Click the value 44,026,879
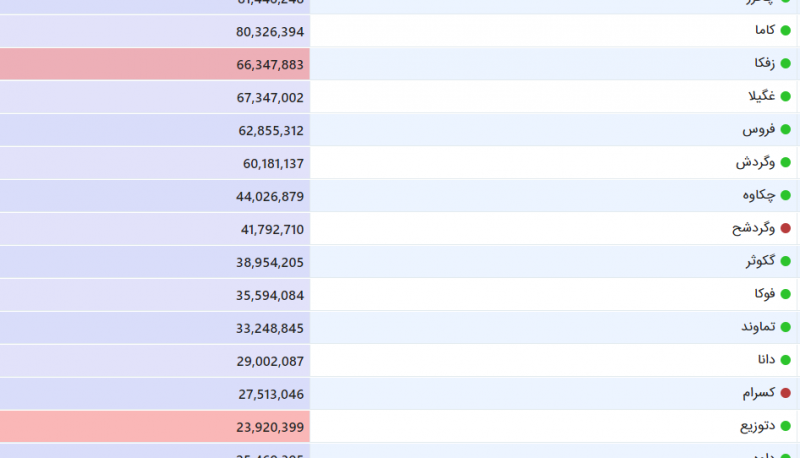Viewport: 800px width, 458px height. (270, 197)
